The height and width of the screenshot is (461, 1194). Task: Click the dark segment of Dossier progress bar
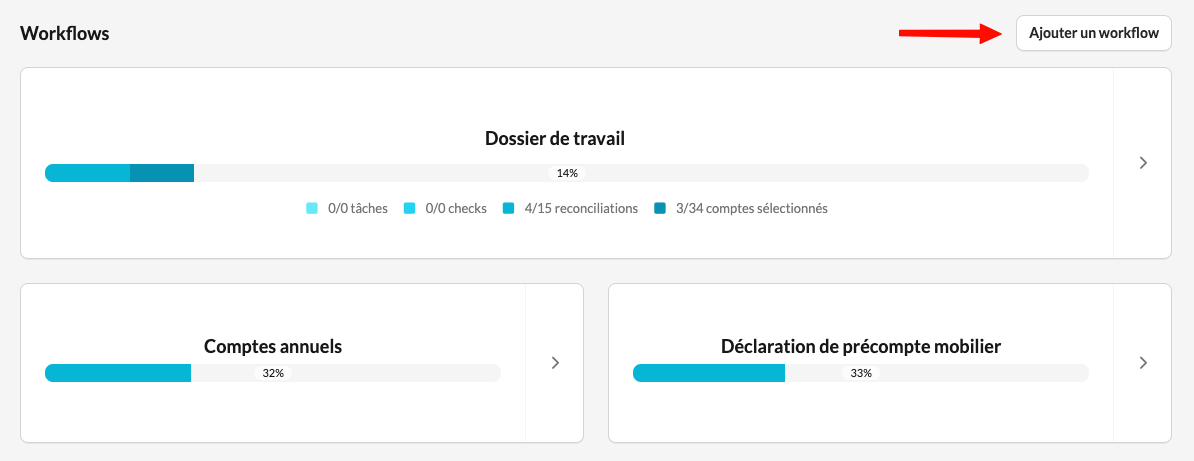162,173
